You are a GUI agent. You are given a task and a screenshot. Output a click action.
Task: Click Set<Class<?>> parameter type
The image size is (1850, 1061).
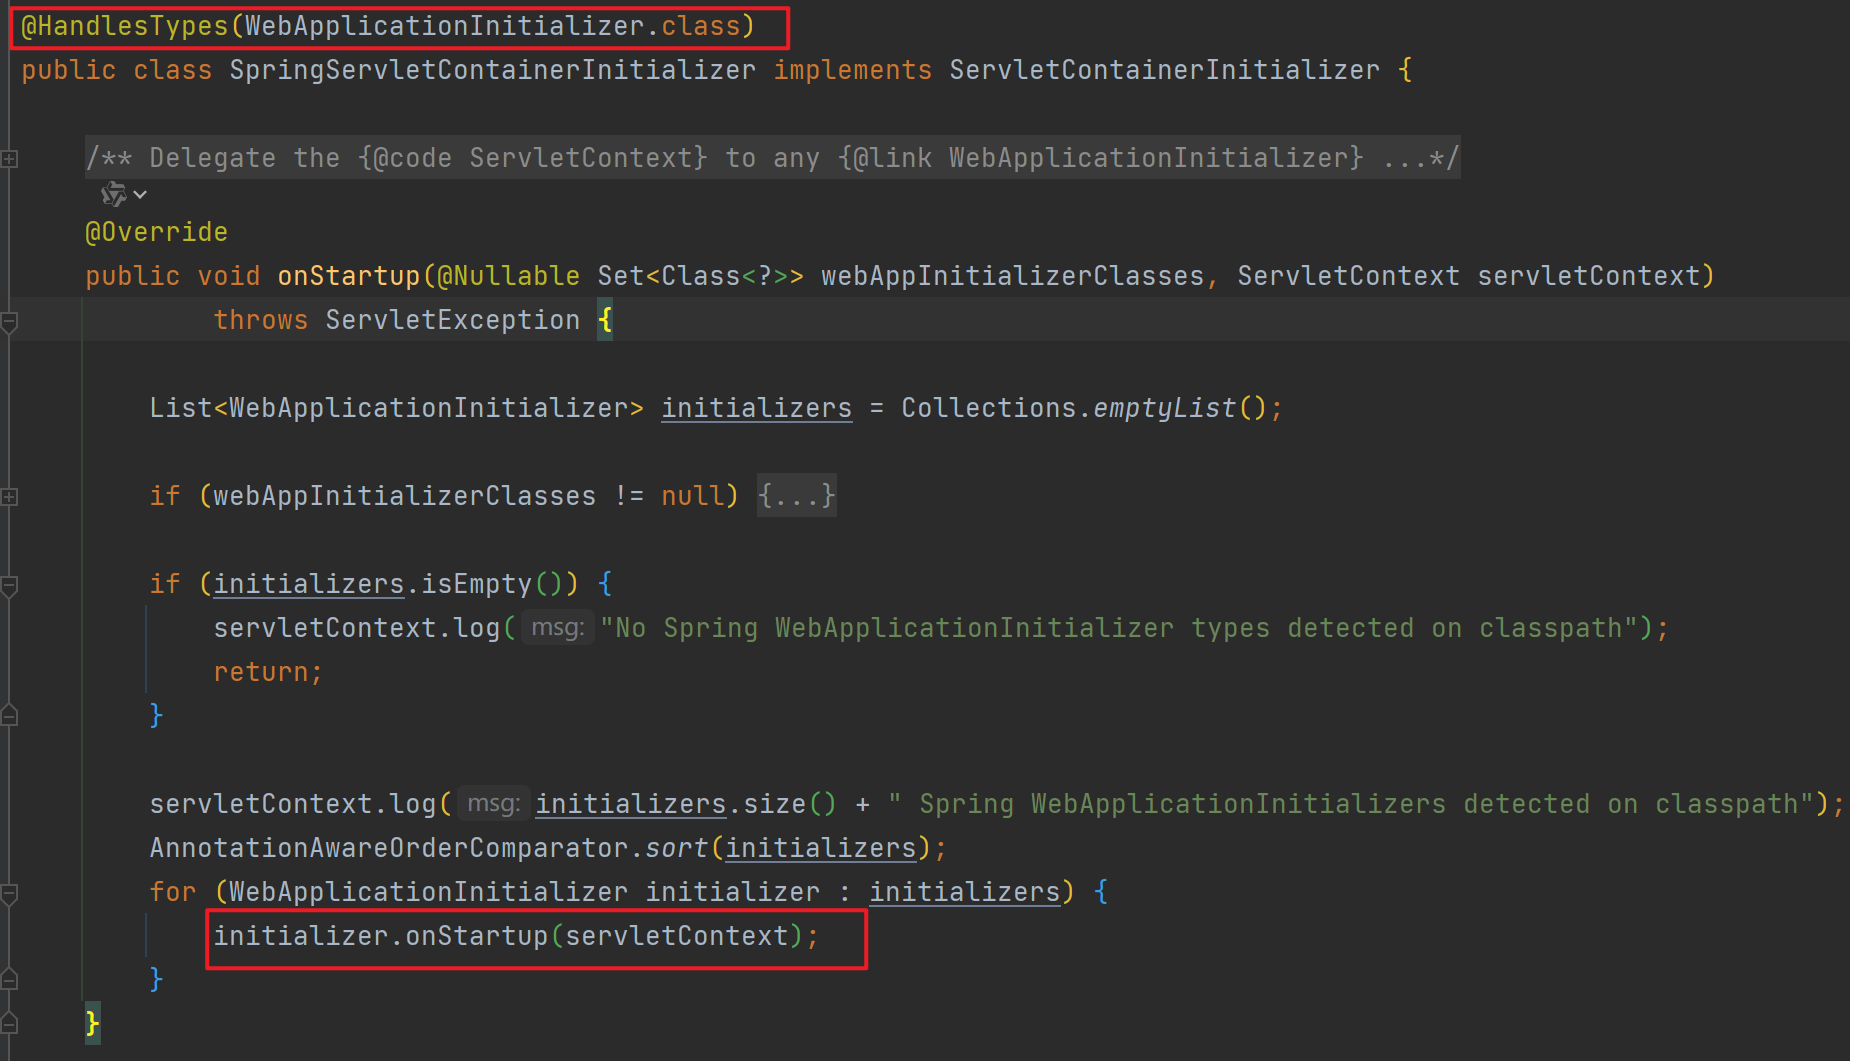click(701, 276)
